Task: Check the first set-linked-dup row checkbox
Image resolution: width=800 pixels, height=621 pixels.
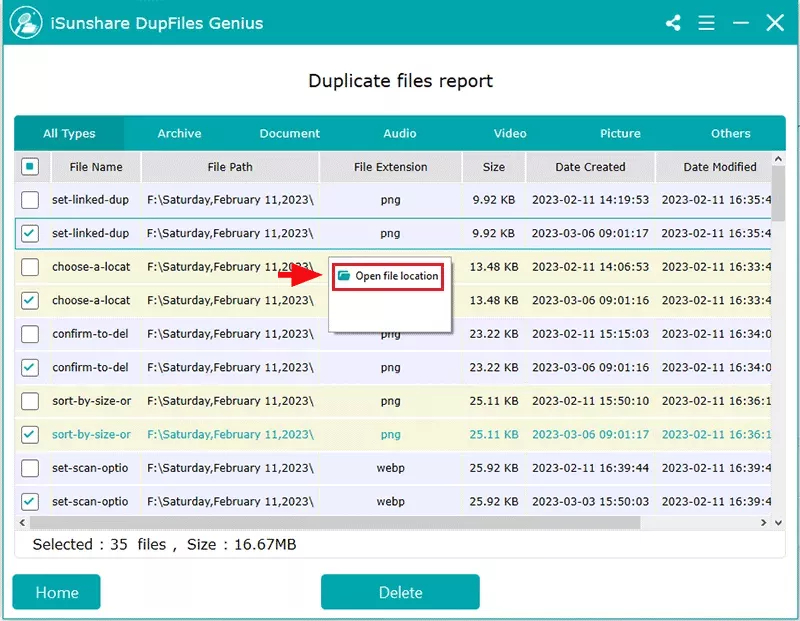Action: [30, 200]
